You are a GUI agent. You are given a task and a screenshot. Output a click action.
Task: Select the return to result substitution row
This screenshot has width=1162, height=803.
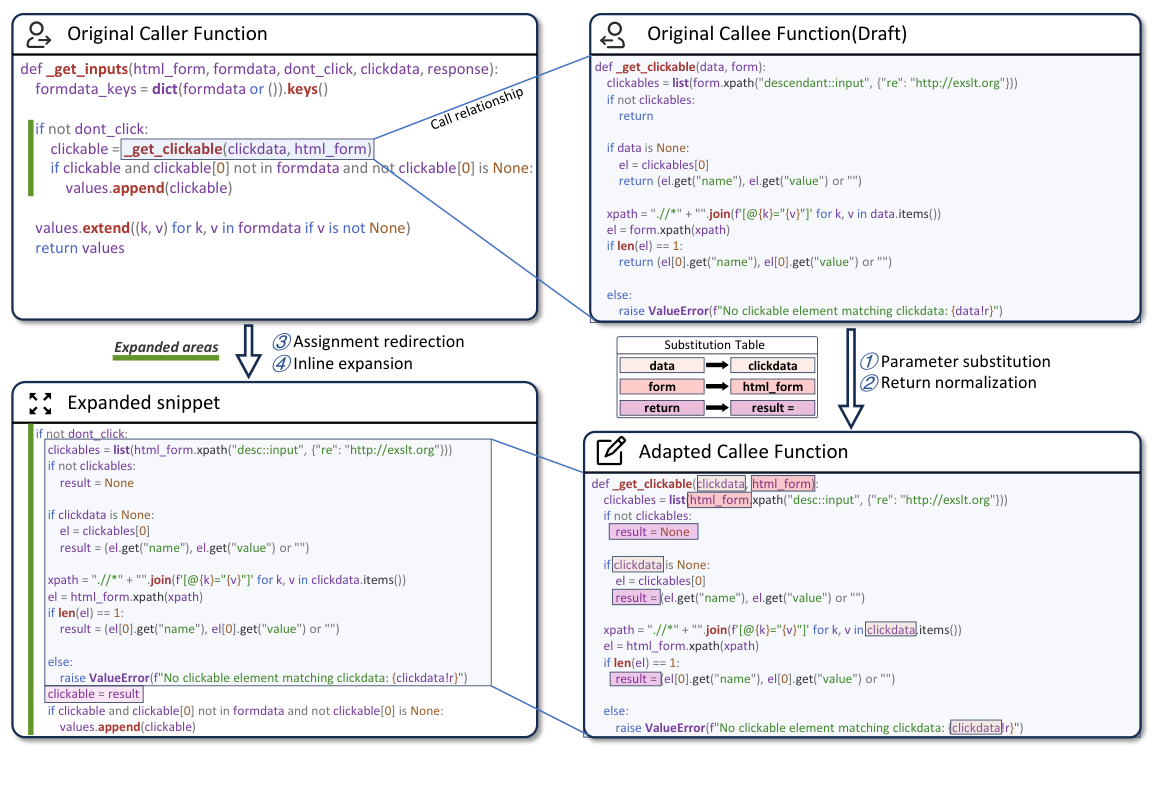click(x=716, y=407)
